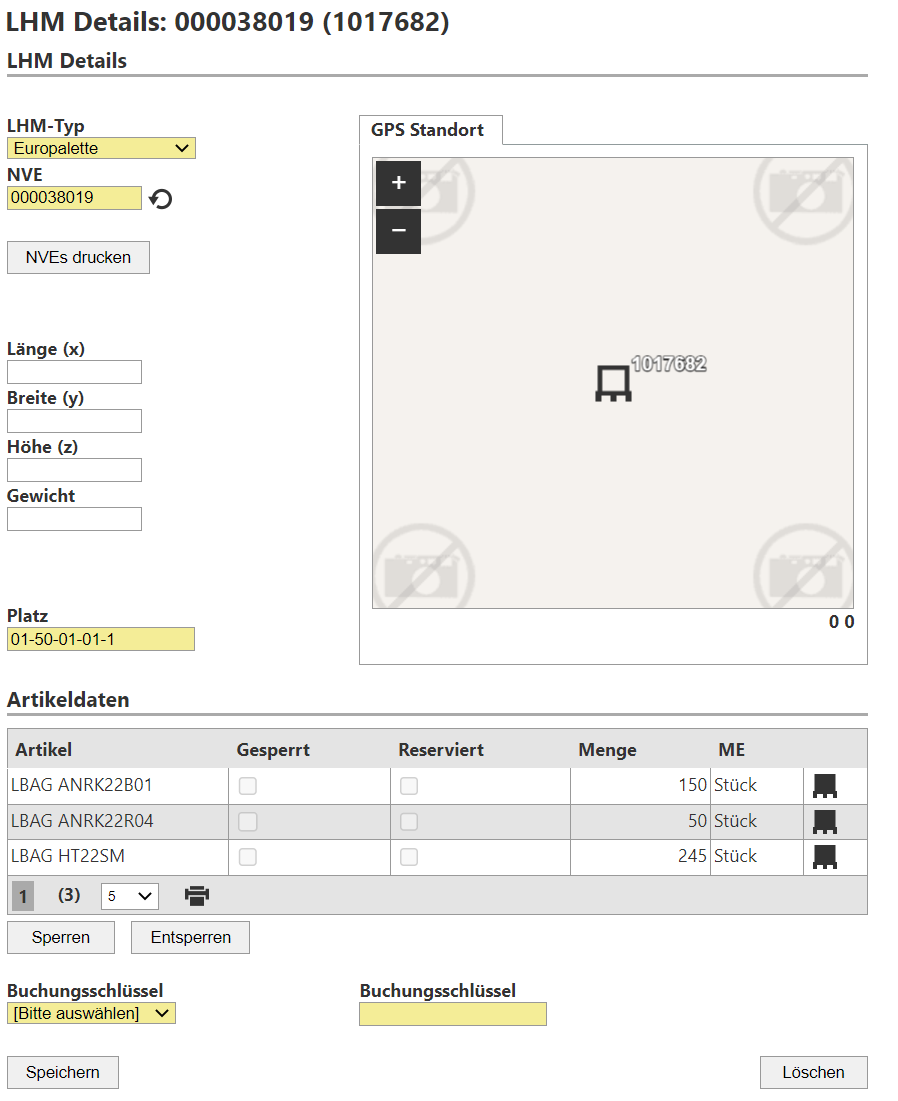Zoom in on the GPS map

[398, 183]
